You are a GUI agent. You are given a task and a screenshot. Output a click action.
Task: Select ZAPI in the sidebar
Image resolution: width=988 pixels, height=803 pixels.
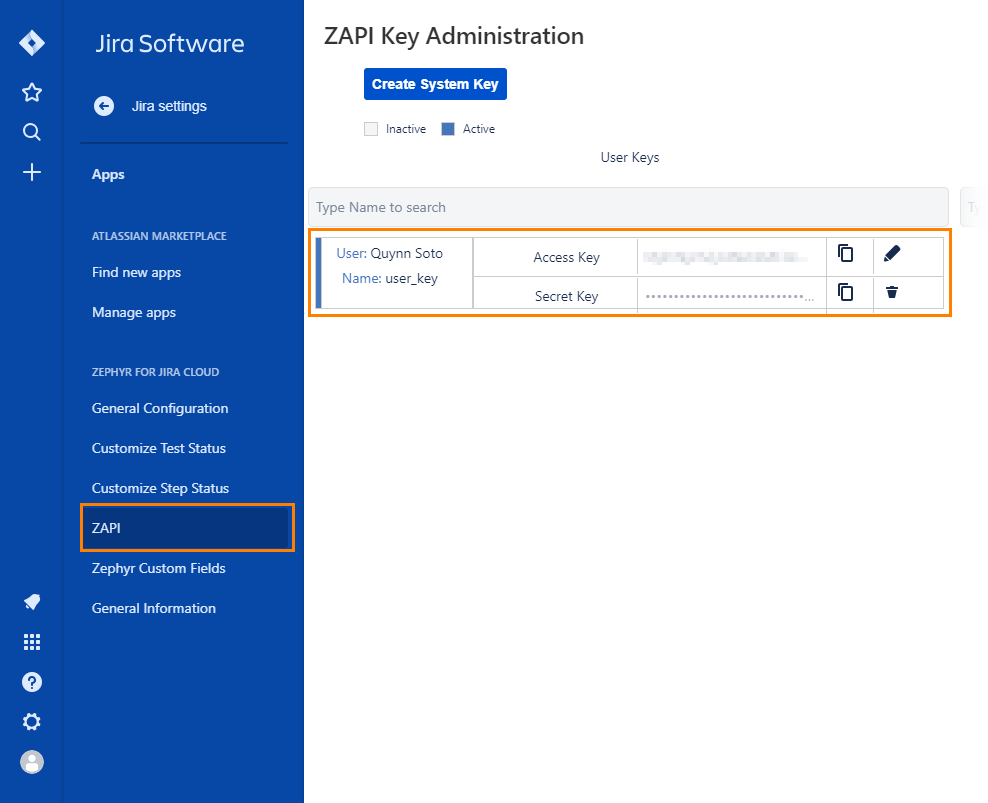[187, 528]
